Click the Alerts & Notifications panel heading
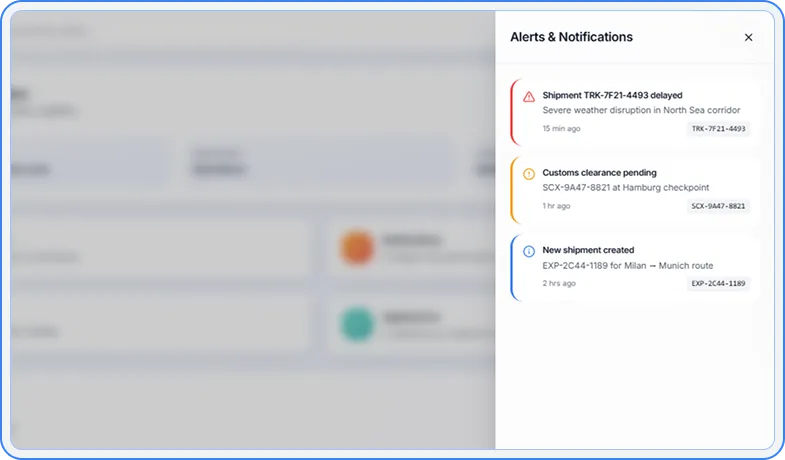 click(x=571, y=37)
